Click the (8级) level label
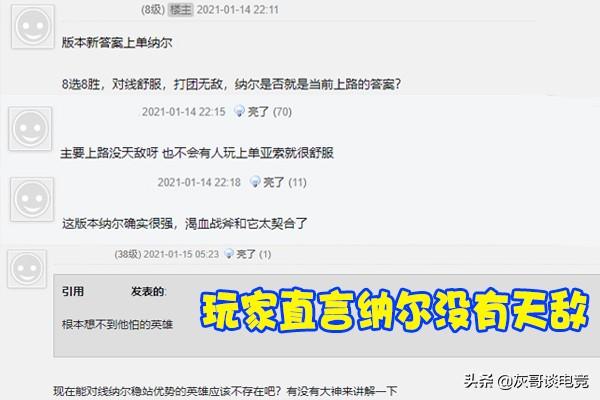The width and height of the screenshot is (600, 400). click(x=153, y=10)
